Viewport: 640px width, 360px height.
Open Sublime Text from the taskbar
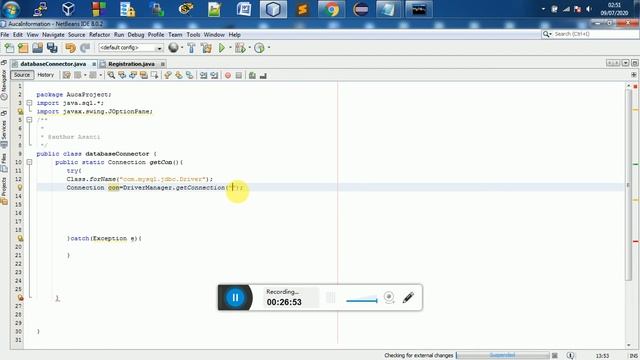tap(302, 9)
